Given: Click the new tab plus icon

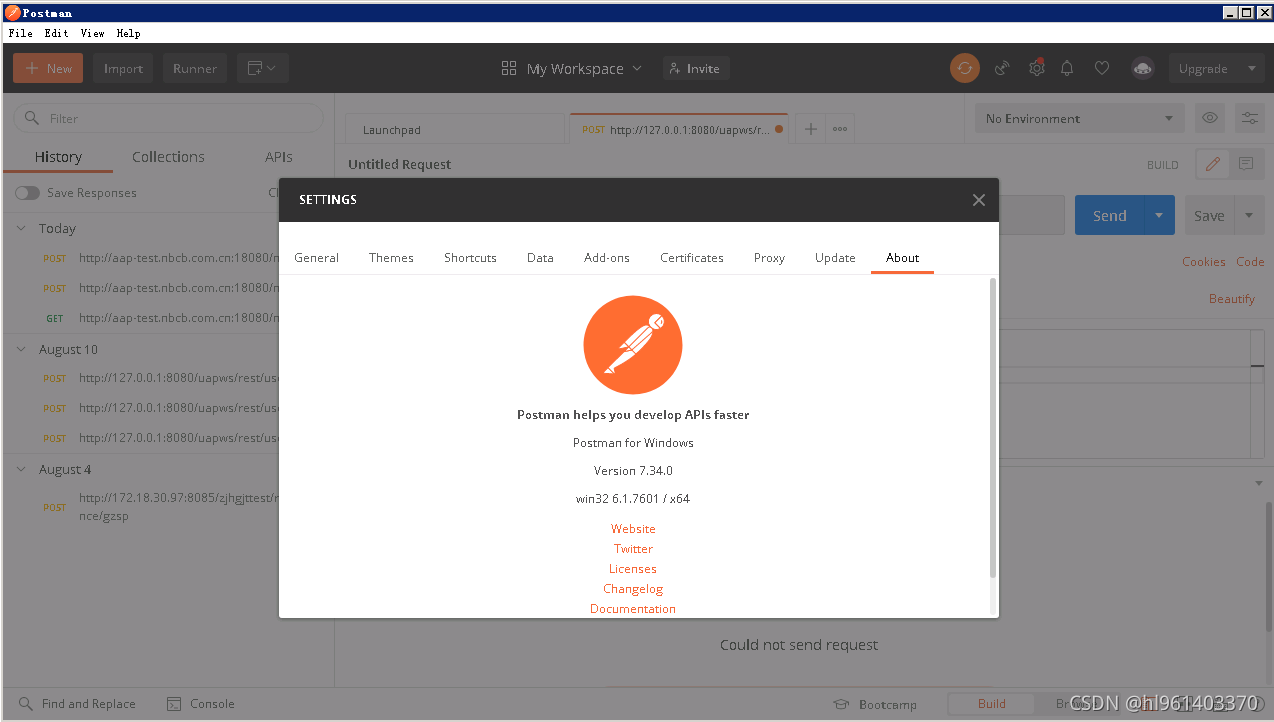Looking at the screenshot, I should [811, 129].
